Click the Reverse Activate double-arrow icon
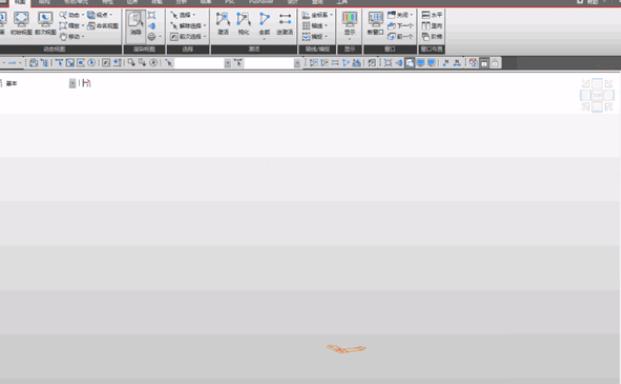Image resolution: width=621 pixels, height=384 pixels. pos(285,23)
